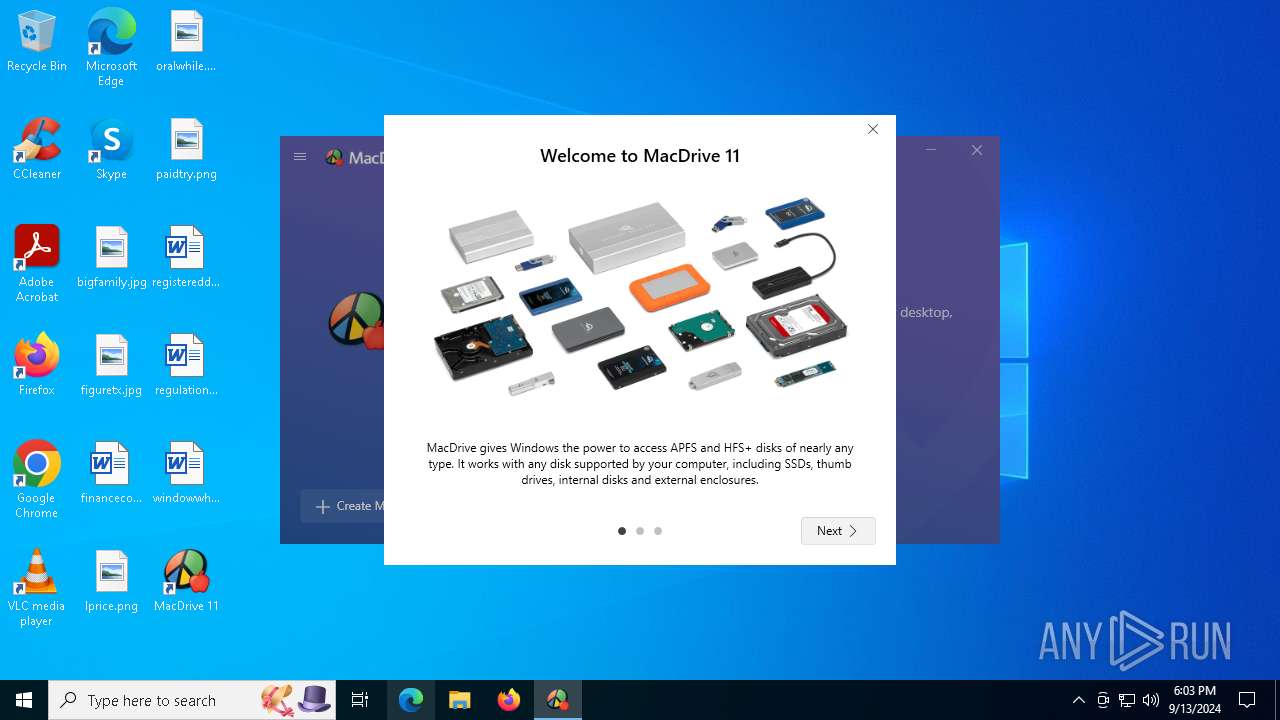Select the bigfamily.jpg file icon
Image resolution: width=1280 pixels, height=720 pixels.
(111, 258)
